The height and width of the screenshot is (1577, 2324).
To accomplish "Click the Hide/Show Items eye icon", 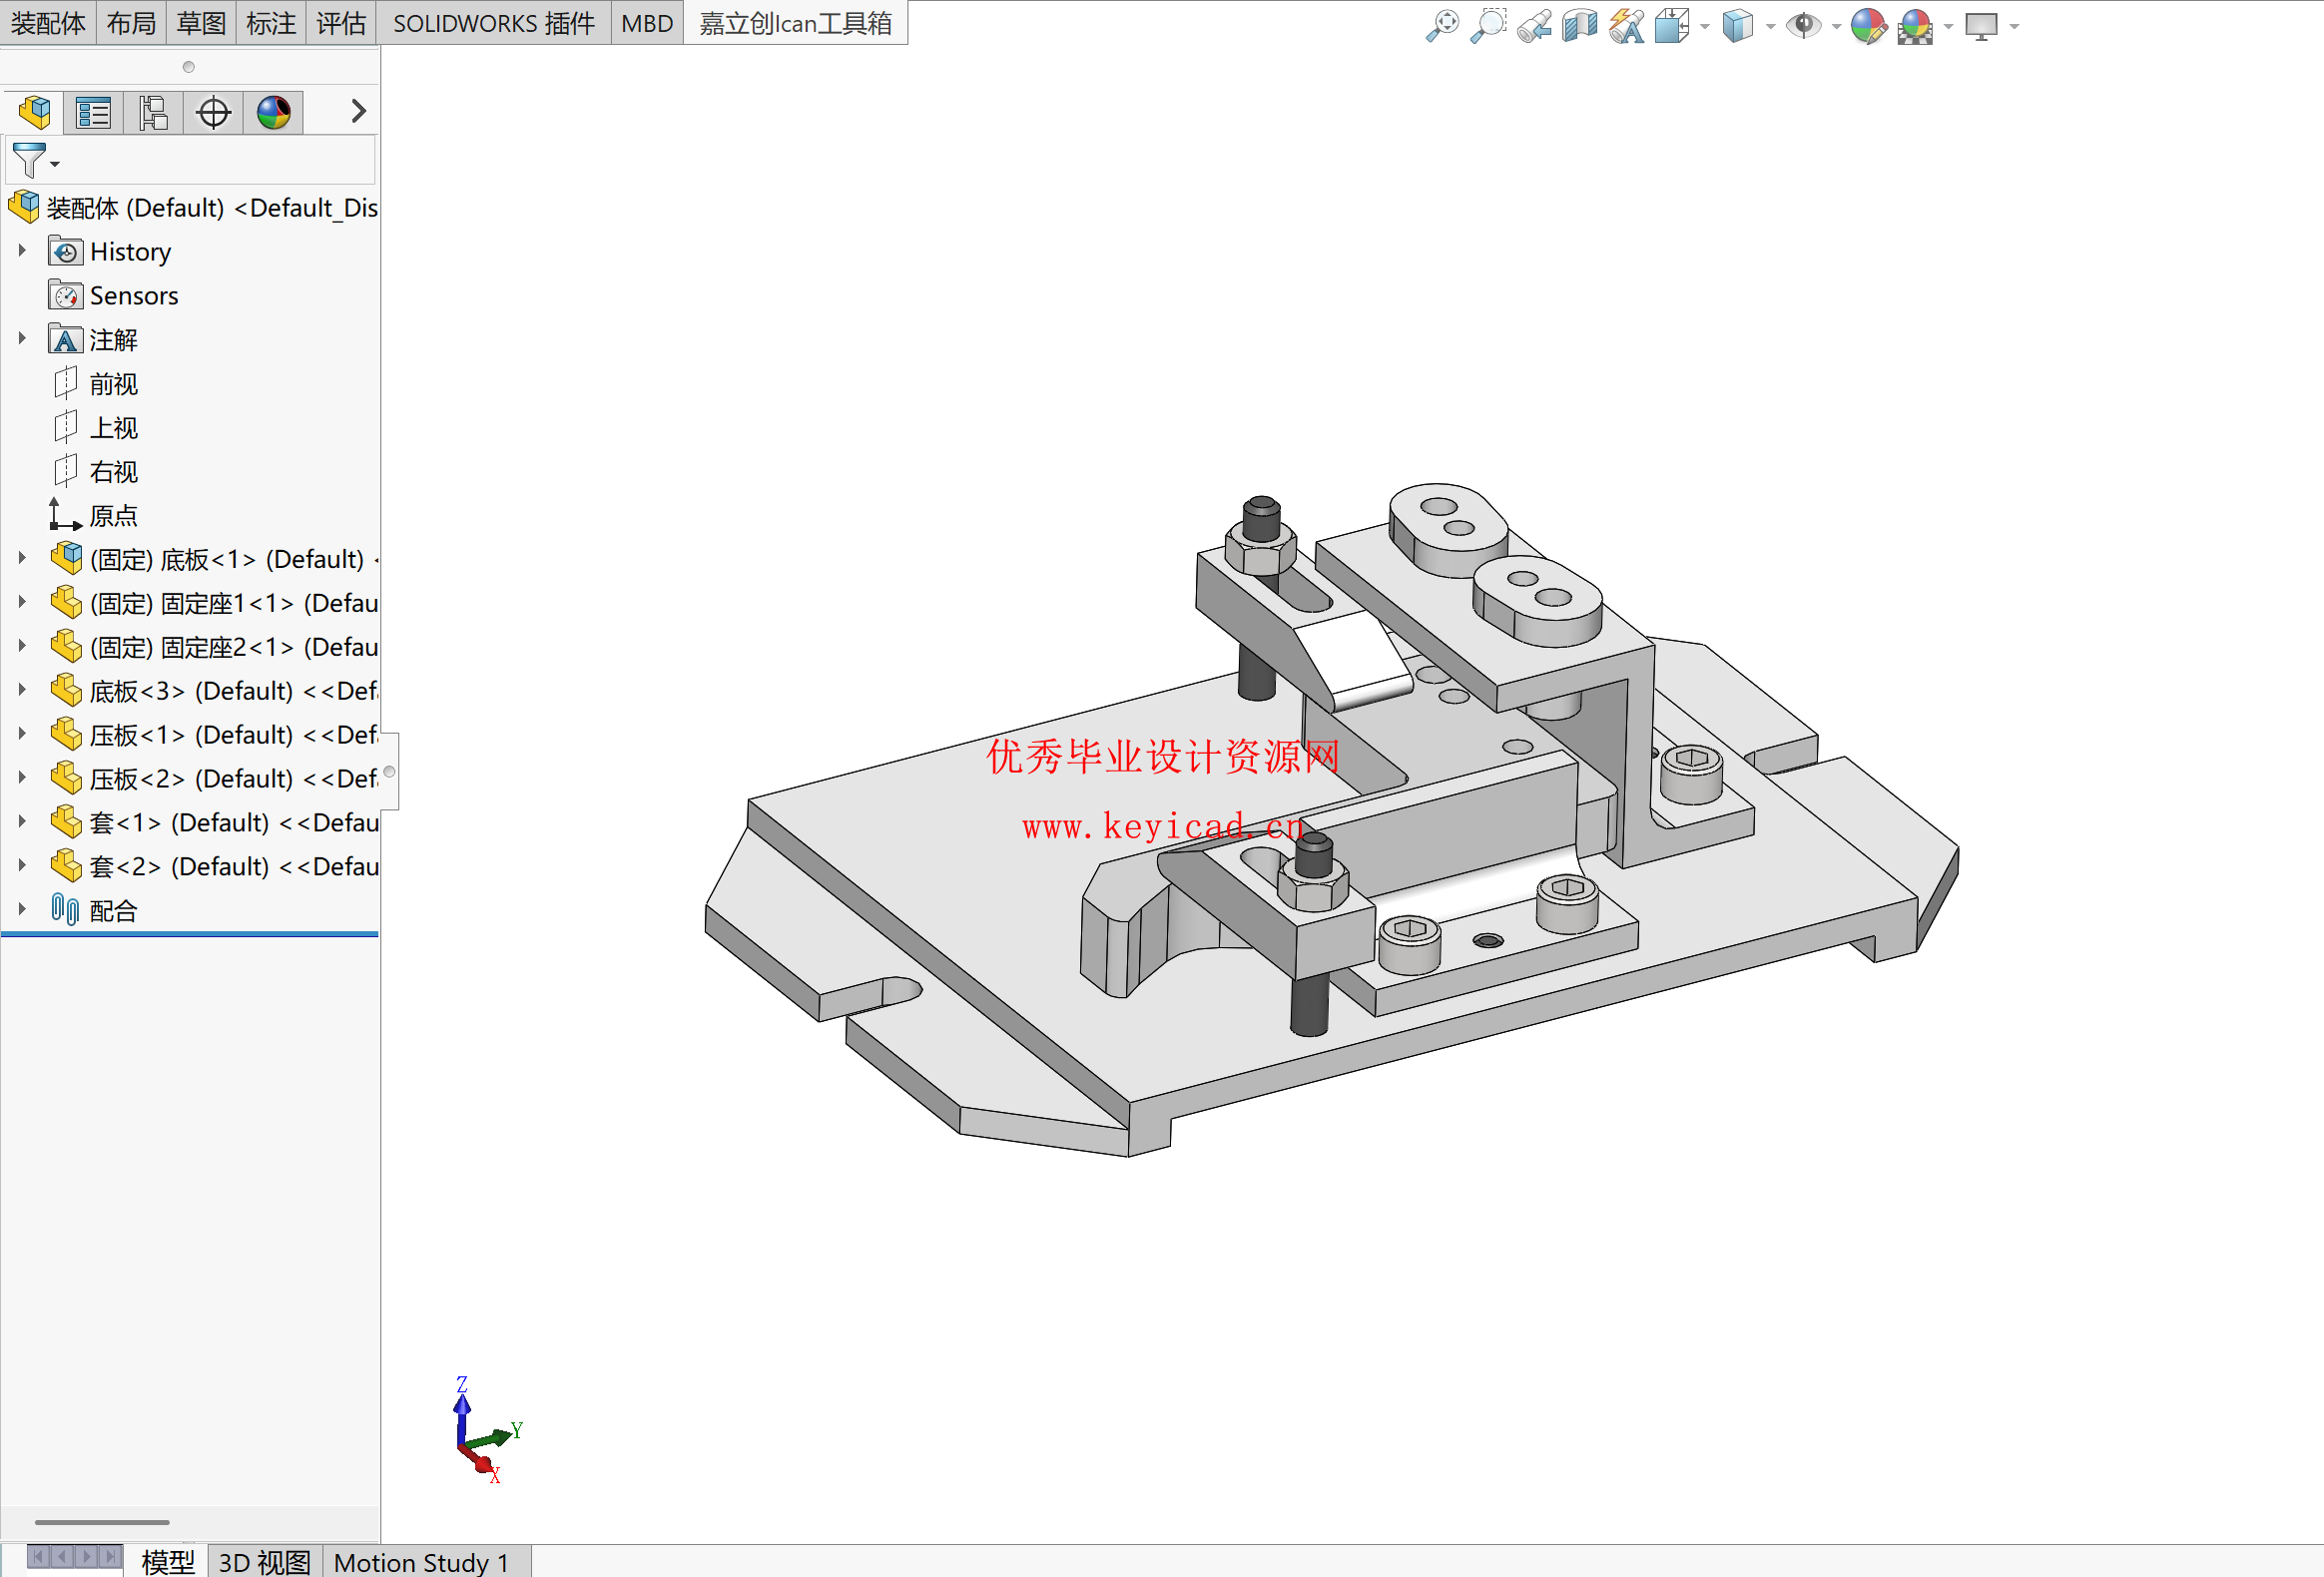I will point(1804,25).
